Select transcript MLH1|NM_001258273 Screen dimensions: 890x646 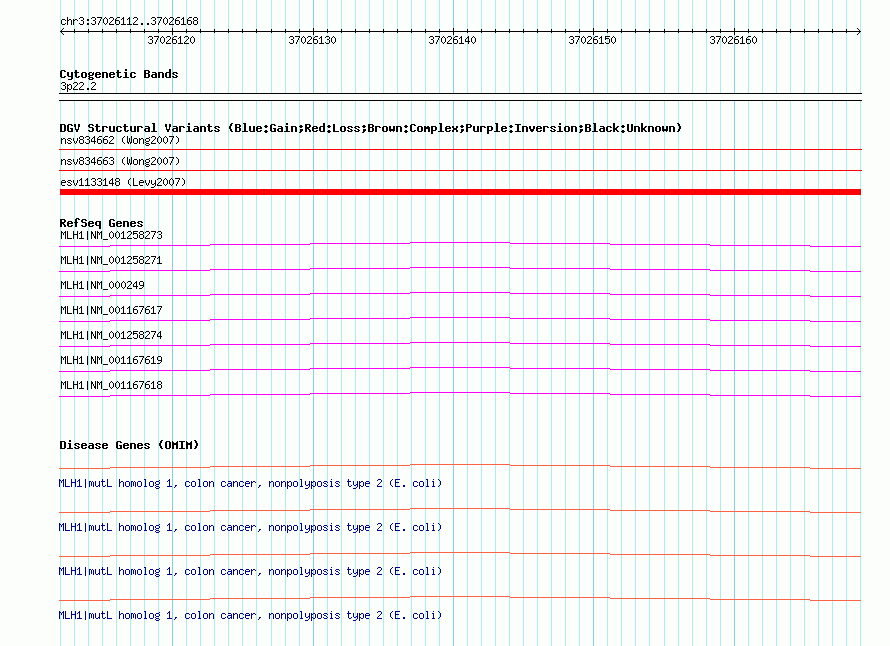(111, 235)
